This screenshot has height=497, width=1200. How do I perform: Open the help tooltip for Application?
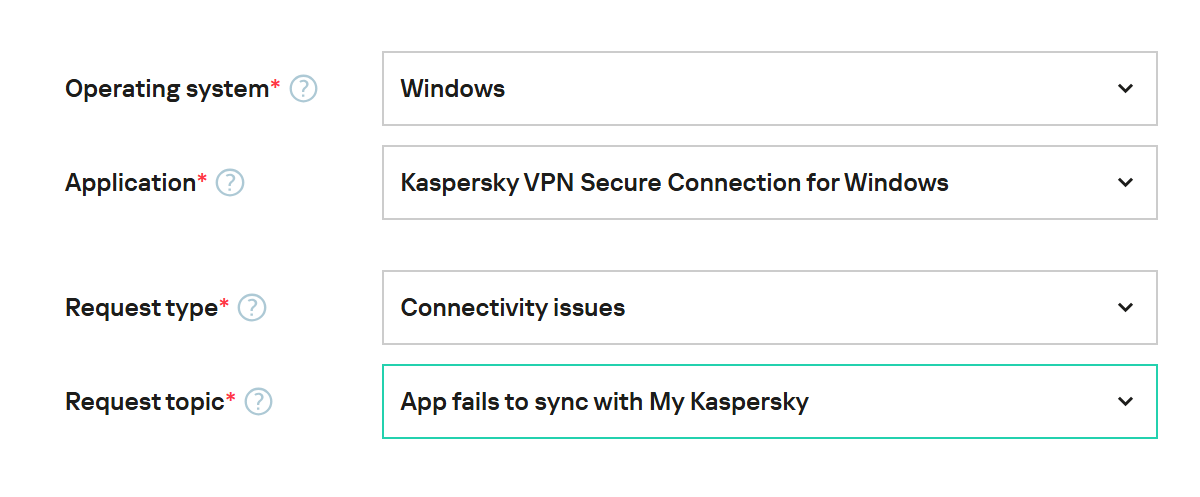click(x=231, y=183)
